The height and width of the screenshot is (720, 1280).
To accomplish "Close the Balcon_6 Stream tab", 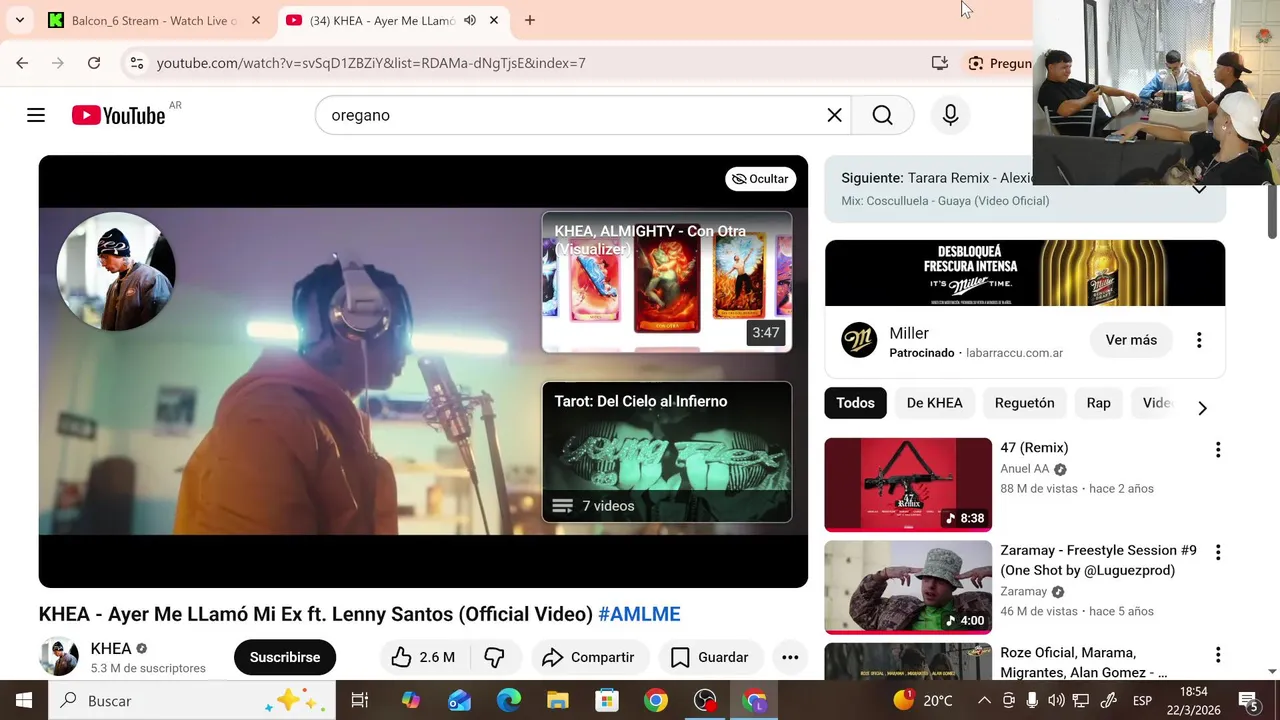I will 255,20.
